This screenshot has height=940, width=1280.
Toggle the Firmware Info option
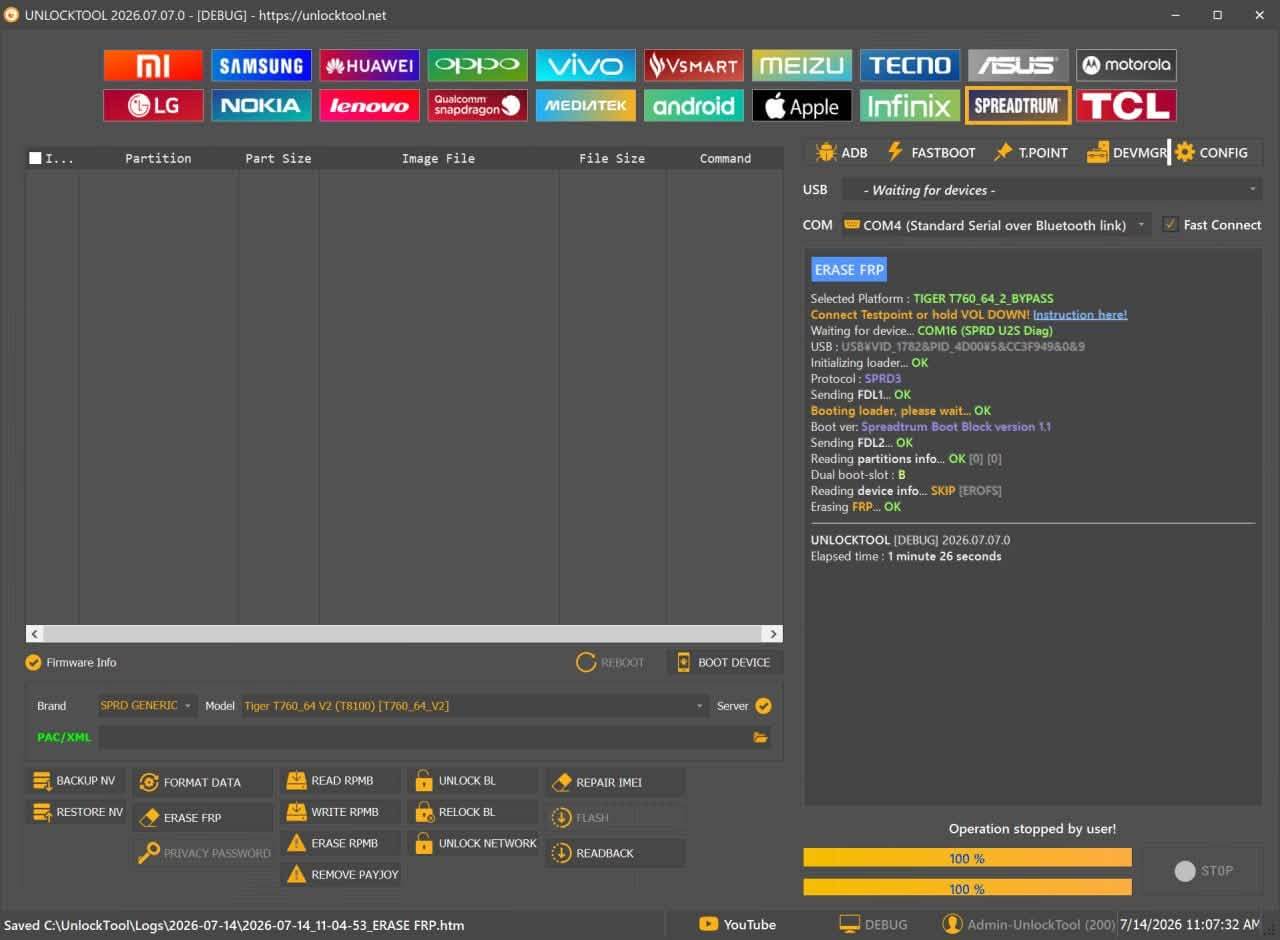[x=33, y=662]
